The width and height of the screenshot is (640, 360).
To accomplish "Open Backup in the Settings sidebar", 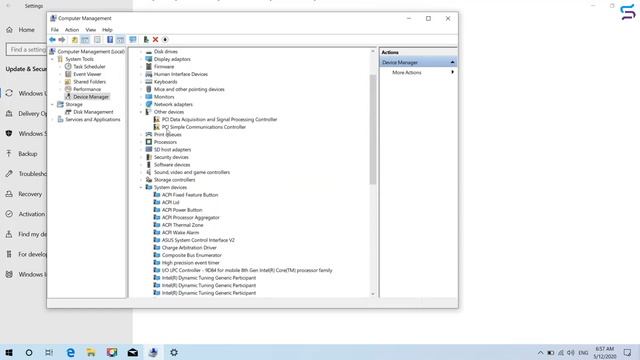I will click(27, 154).
